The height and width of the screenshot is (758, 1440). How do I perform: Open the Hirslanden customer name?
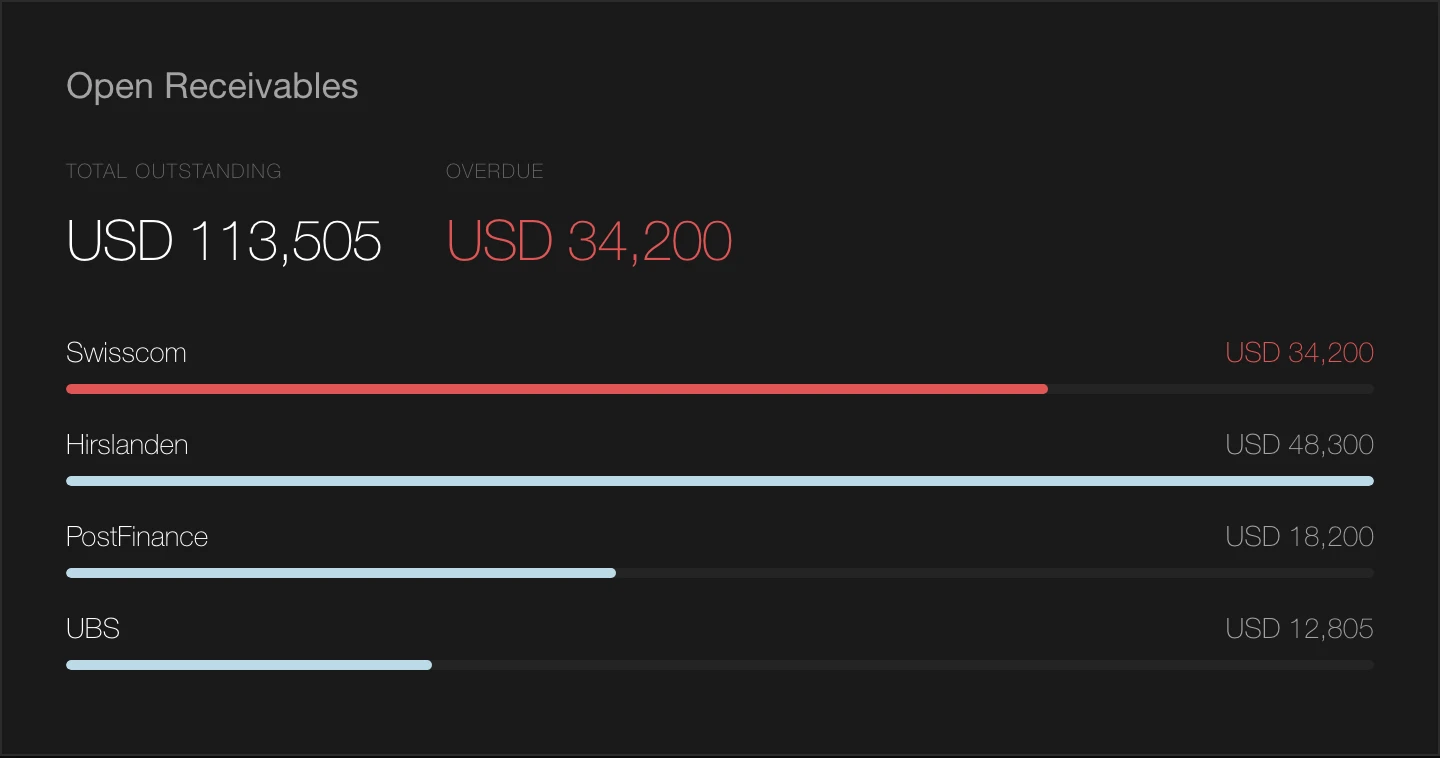pos(127,445)
